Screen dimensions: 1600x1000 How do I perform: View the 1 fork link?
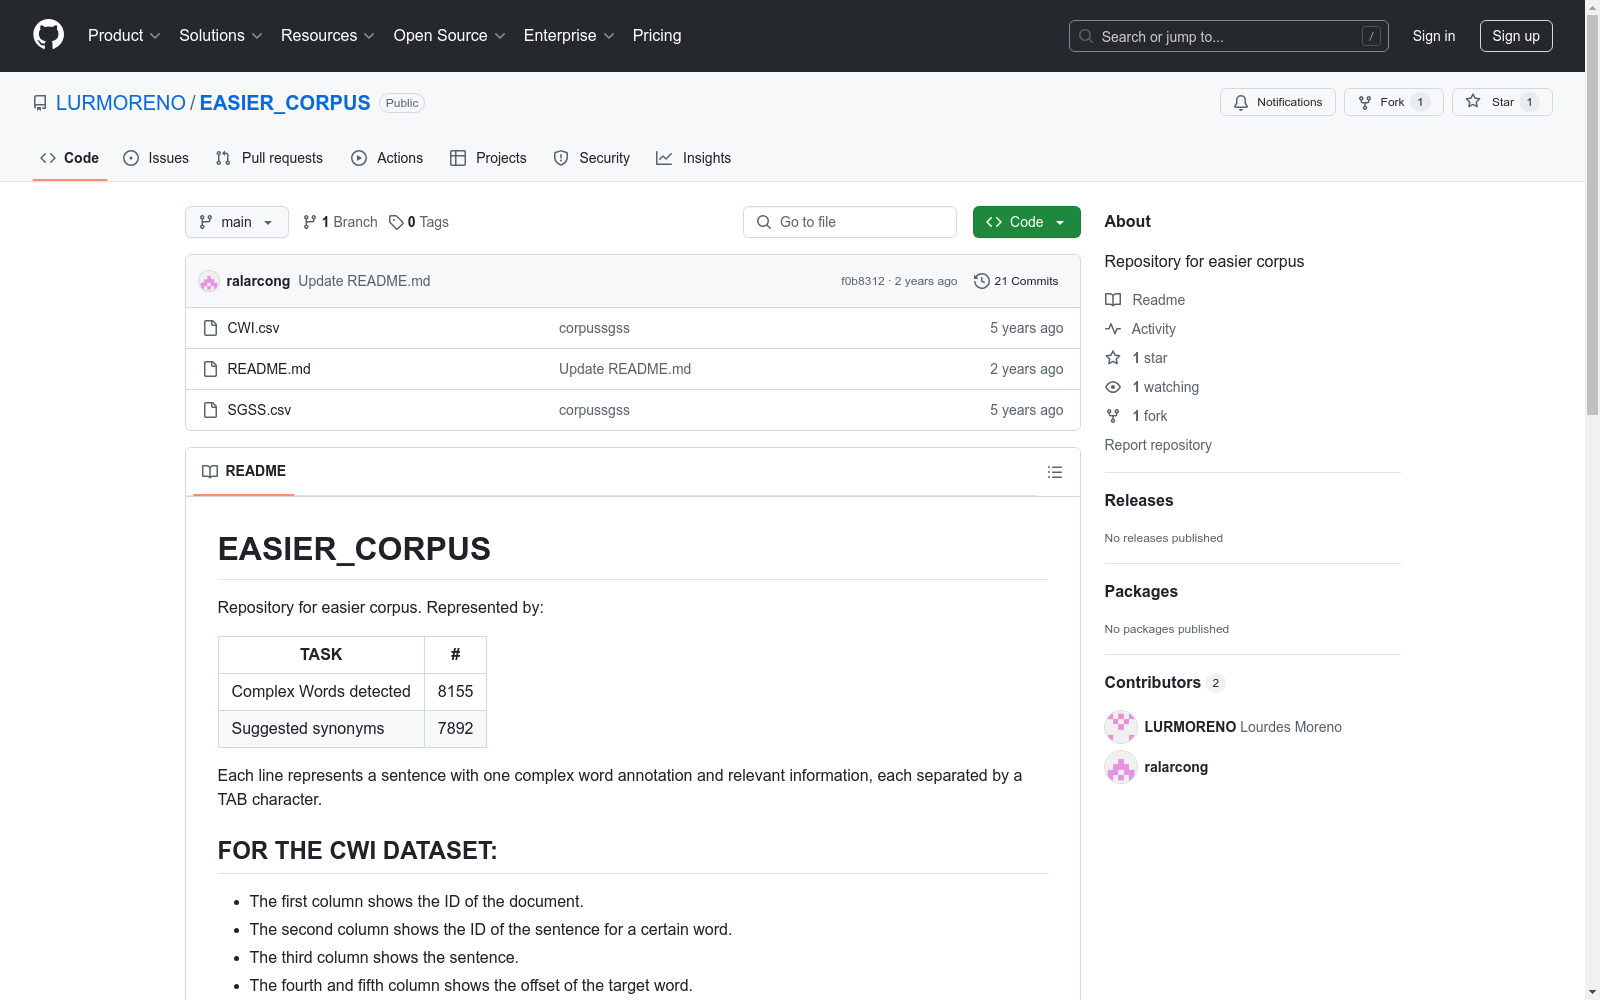[1136, 416]
